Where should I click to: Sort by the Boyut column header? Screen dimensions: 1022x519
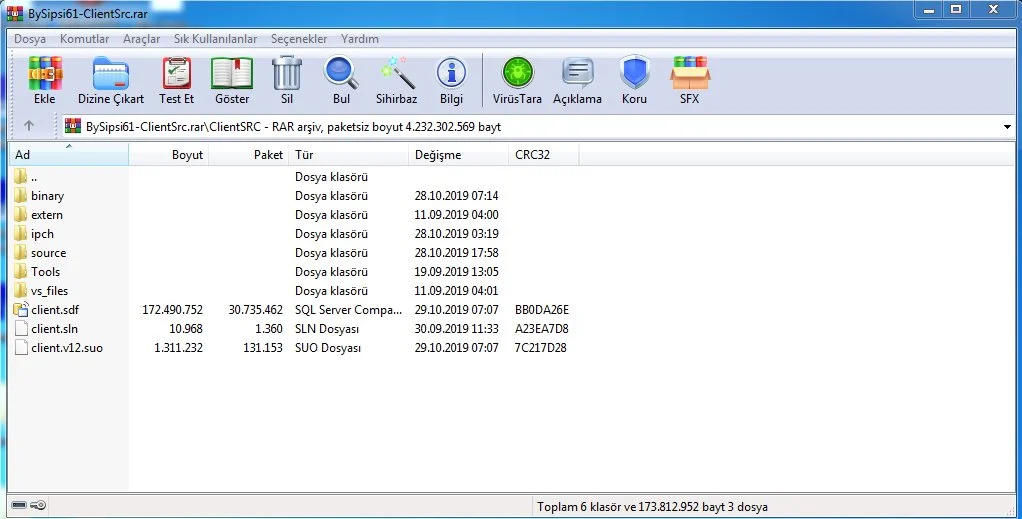(x=168, y=155)
